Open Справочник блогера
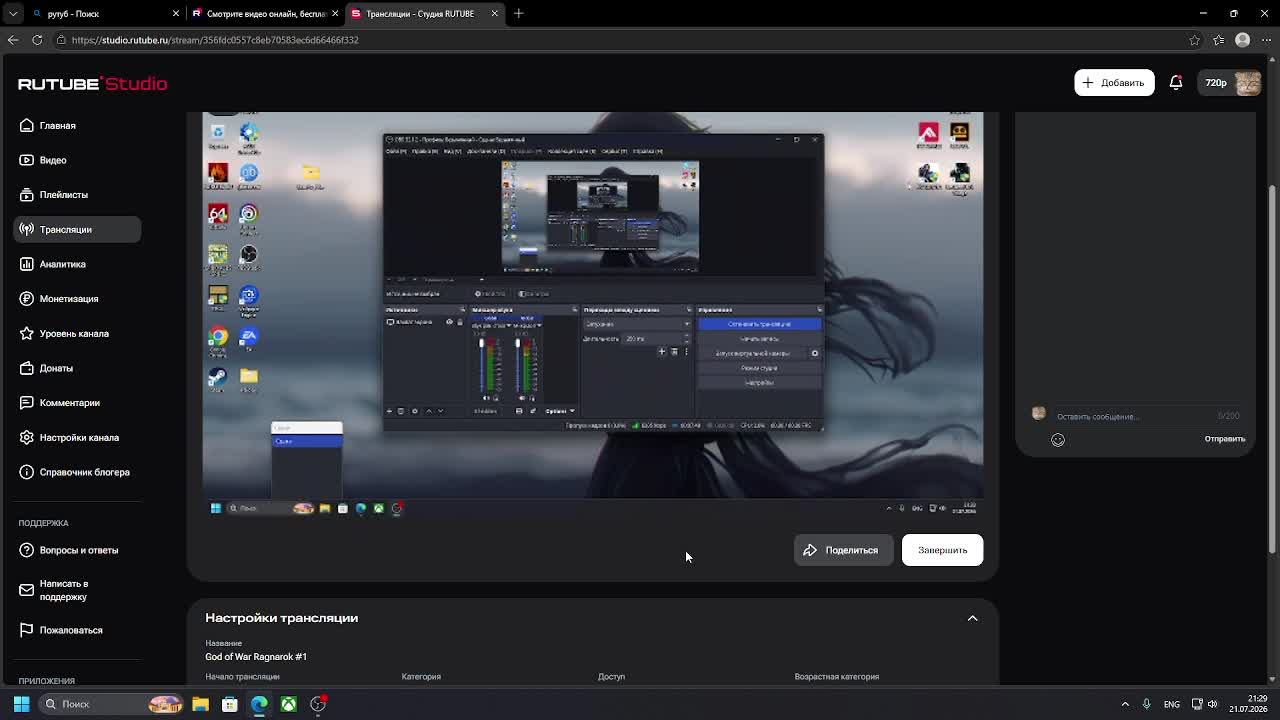1280x720 pixels. (77, 472)
